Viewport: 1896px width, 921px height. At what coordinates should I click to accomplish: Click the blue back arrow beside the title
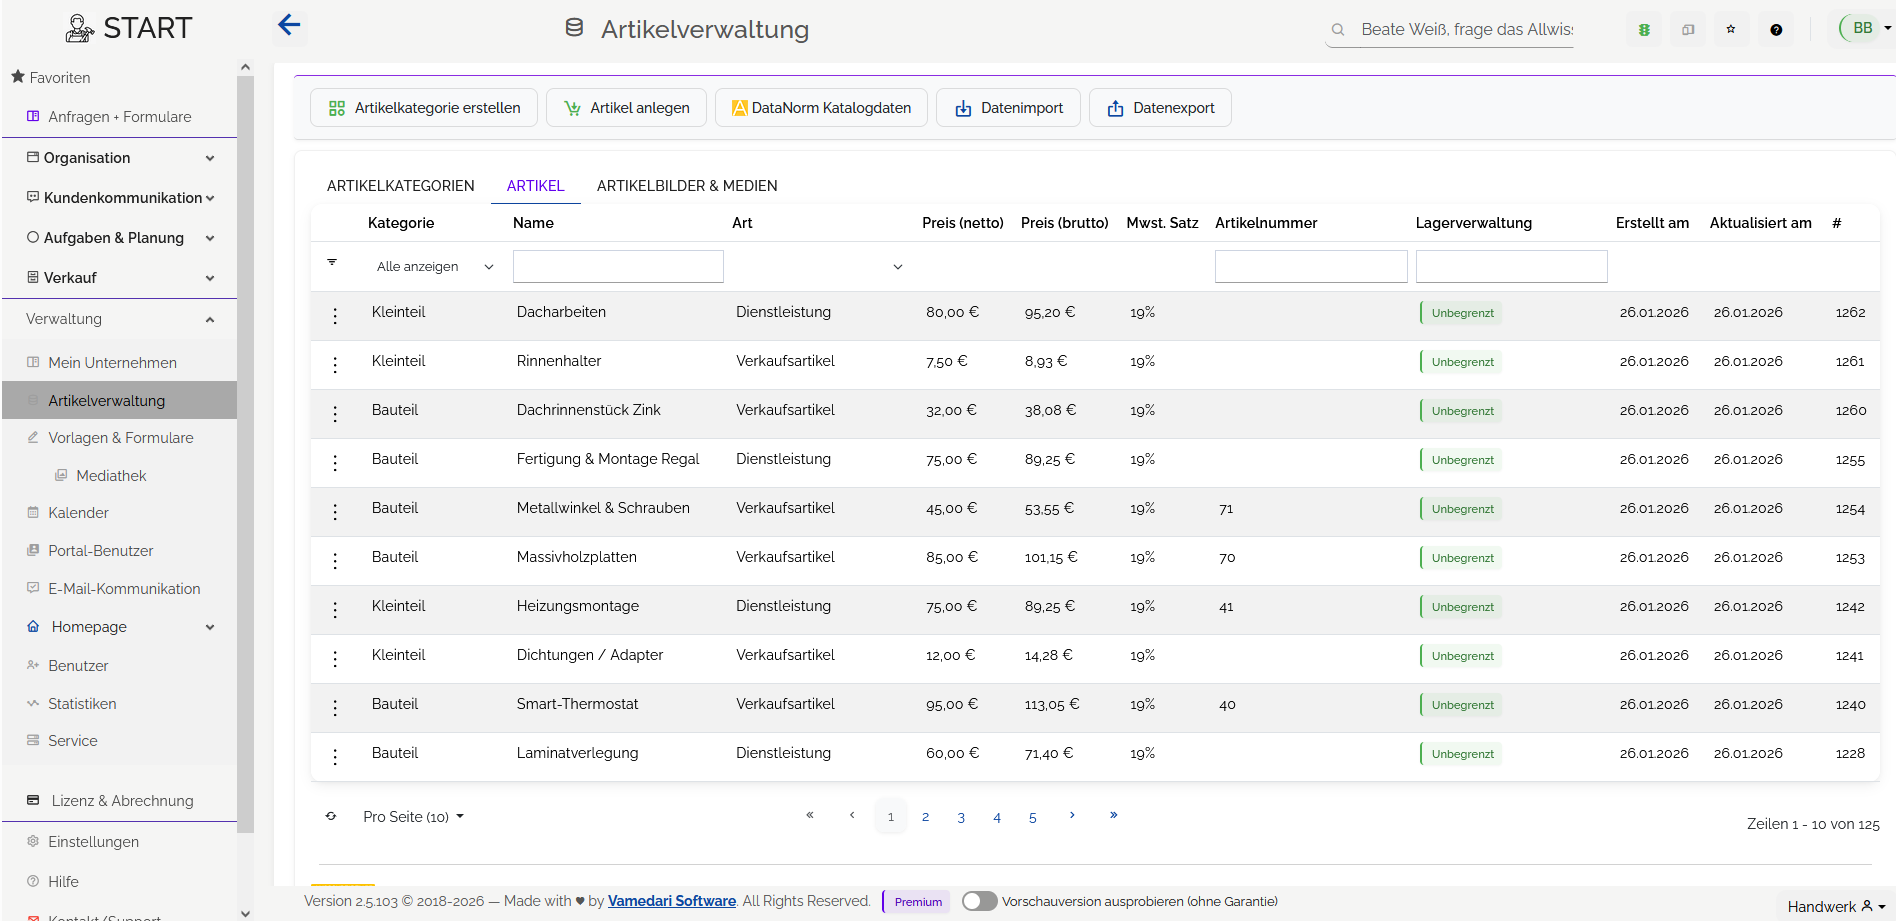tap(289, 25)
